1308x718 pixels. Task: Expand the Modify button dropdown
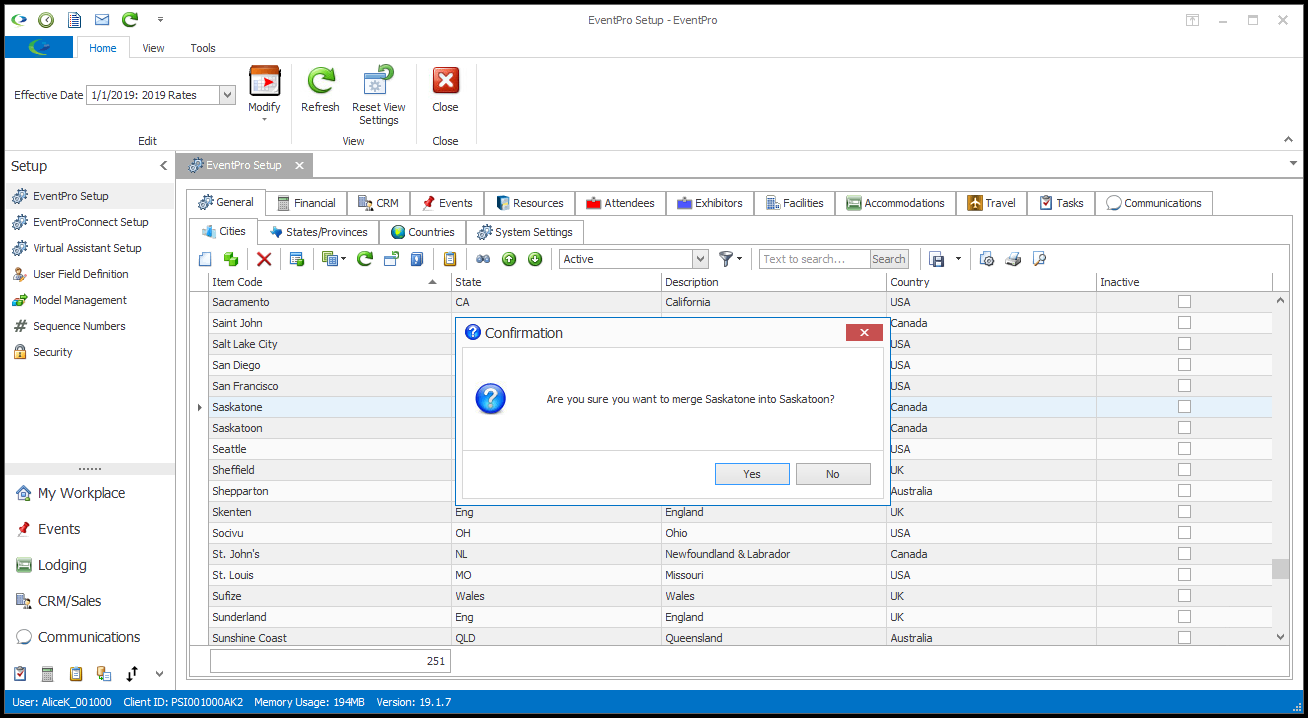pyautogui.click(x=264, y=119)
